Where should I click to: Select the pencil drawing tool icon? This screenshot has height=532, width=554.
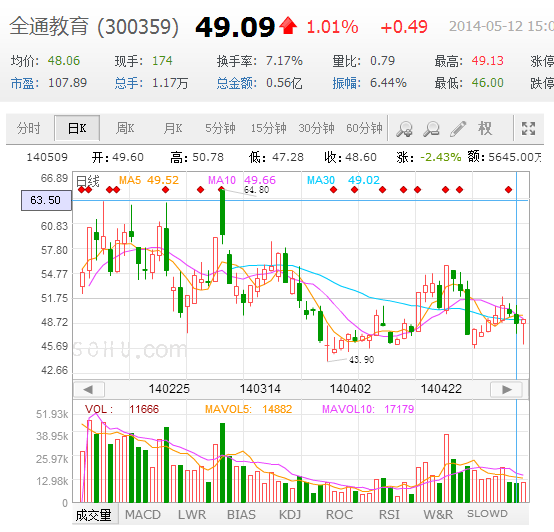[x=458, y=129]
